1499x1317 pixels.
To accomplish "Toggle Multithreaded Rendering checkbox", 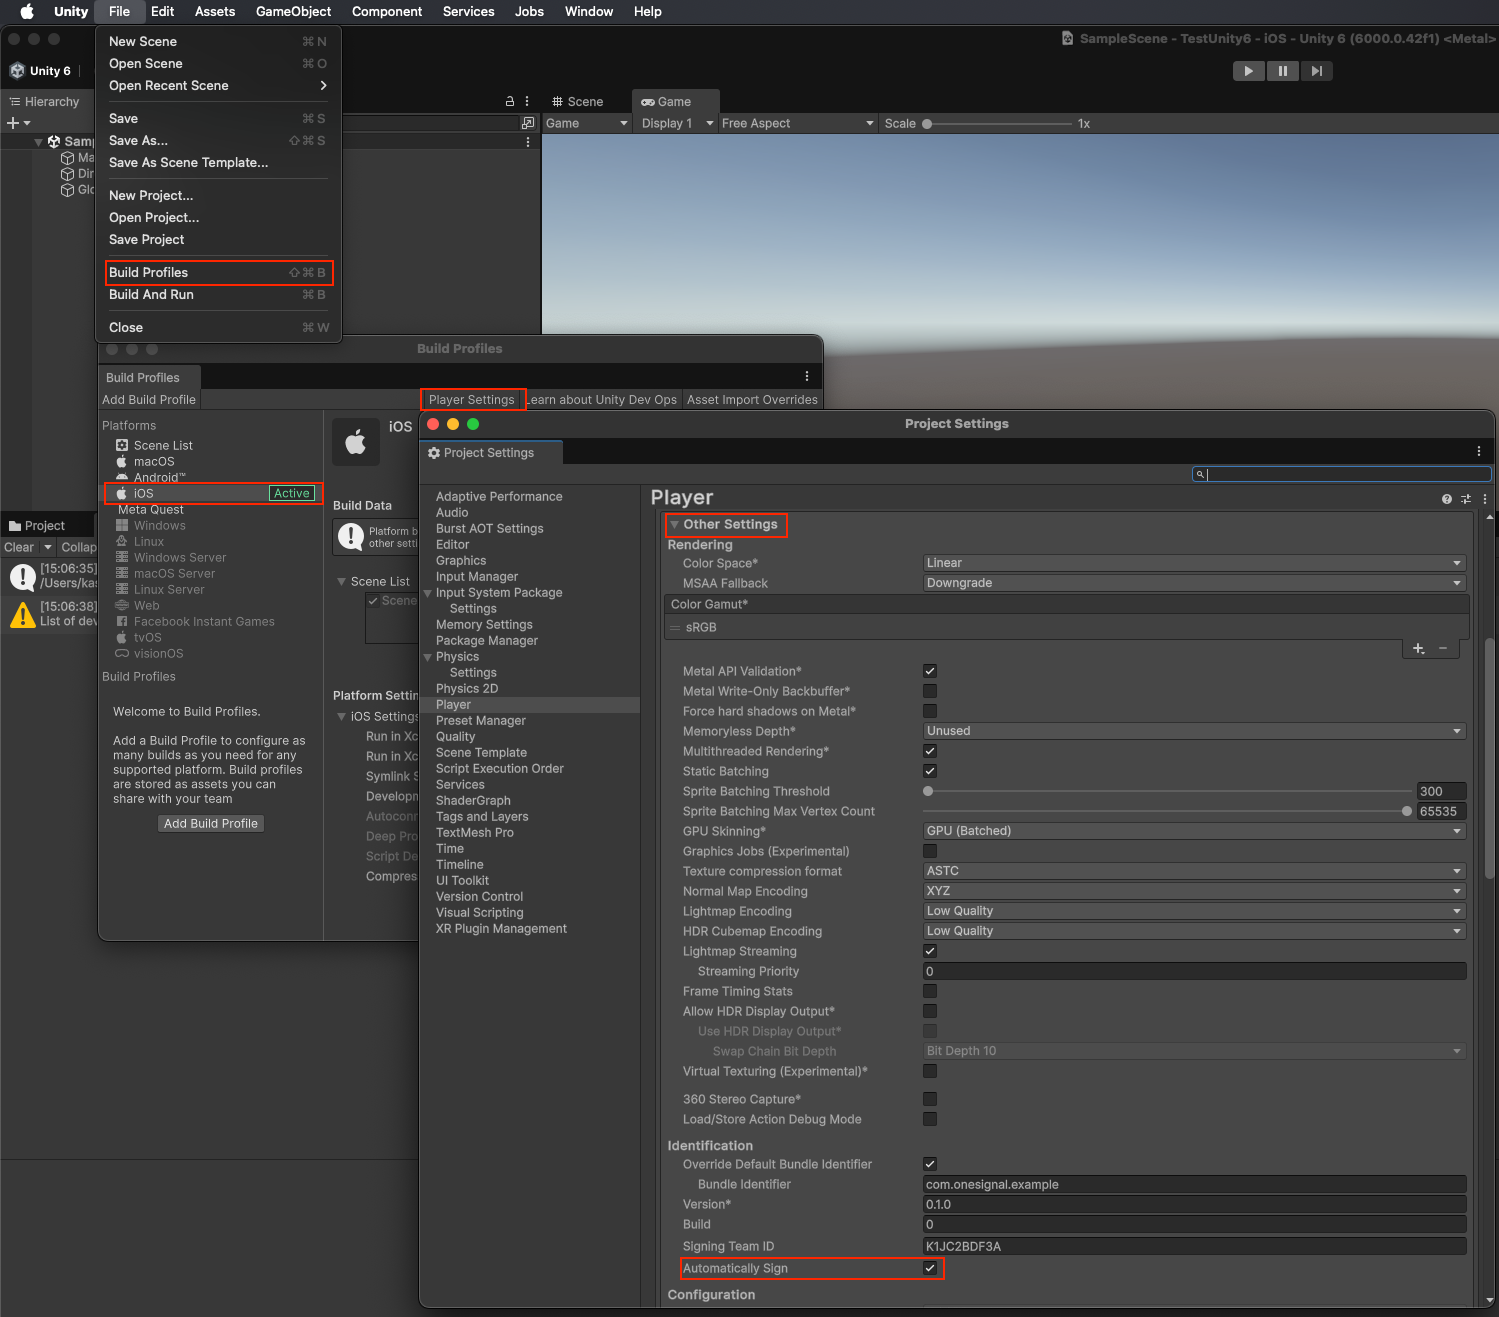I will (930, 751).
